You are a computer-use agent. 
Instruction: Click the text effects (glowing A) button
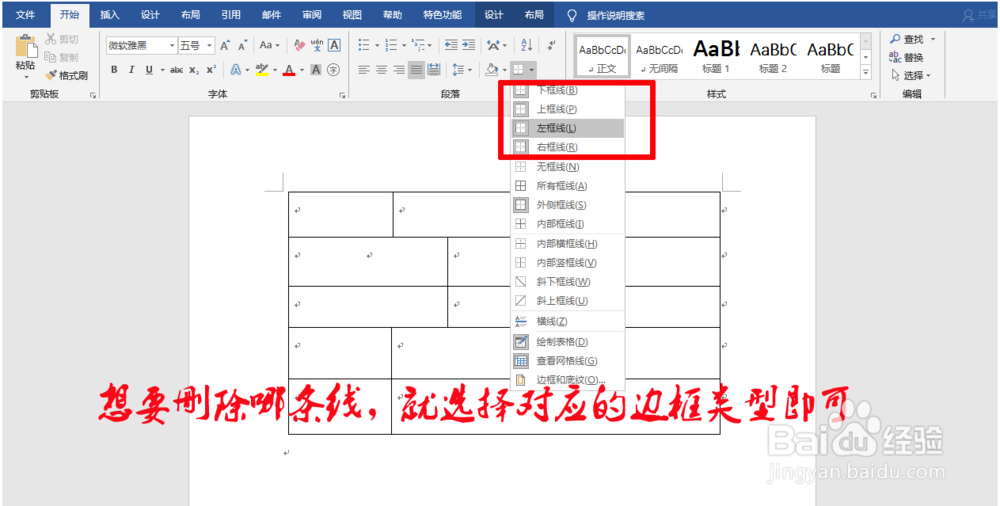click(235, 70)
